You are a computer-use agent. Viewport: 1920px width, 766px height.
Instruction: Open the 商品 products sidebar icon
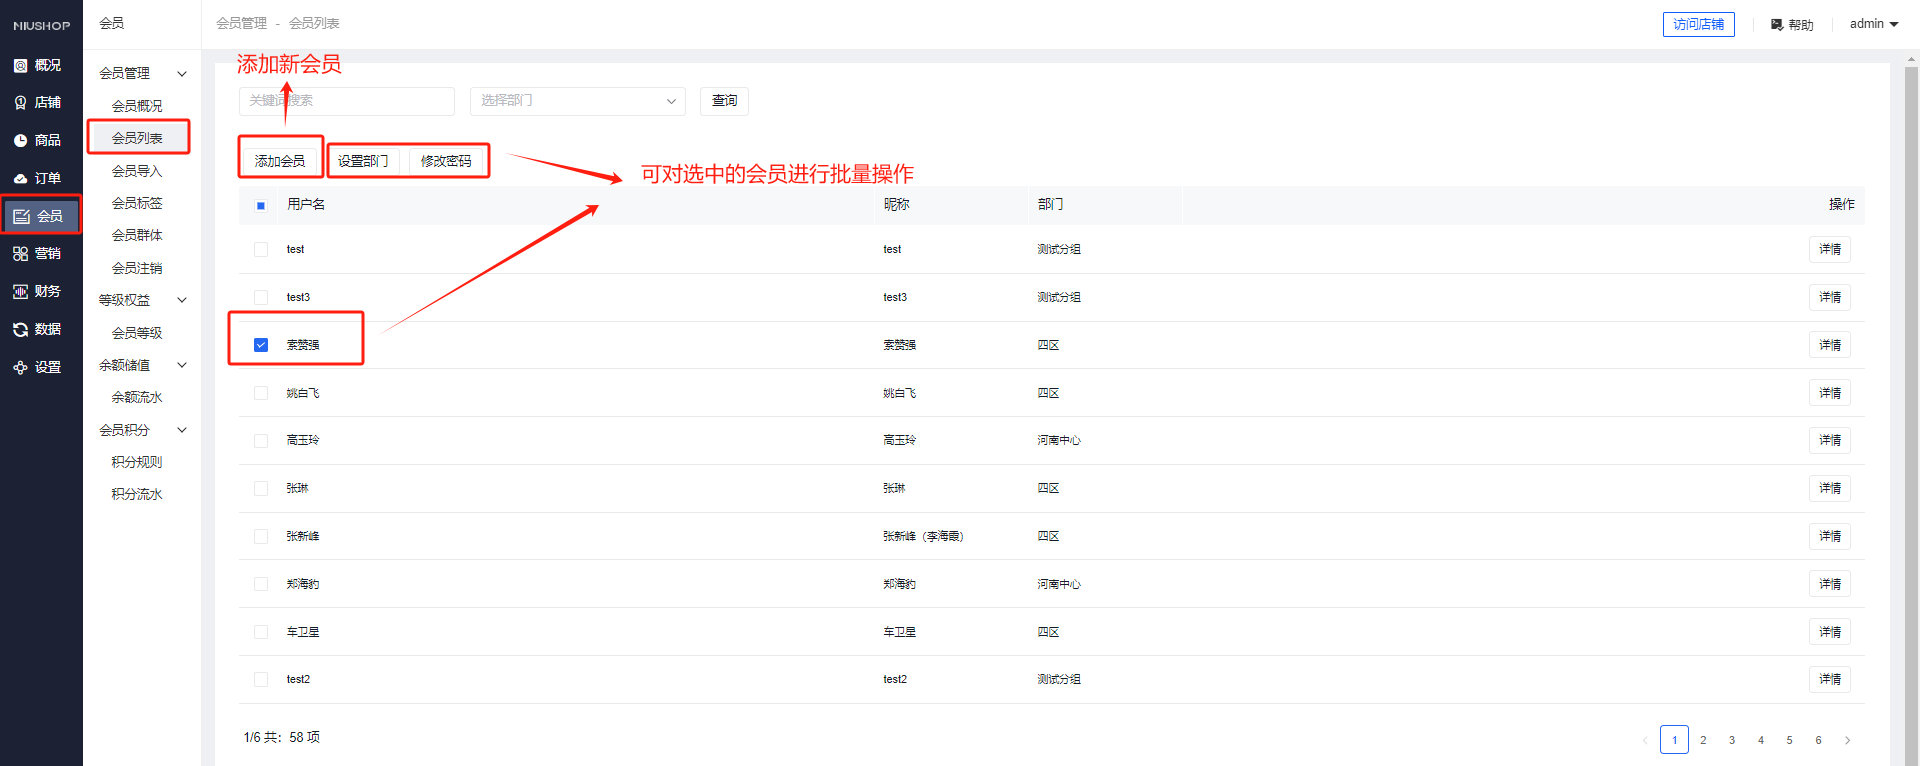tap(21, 141)
